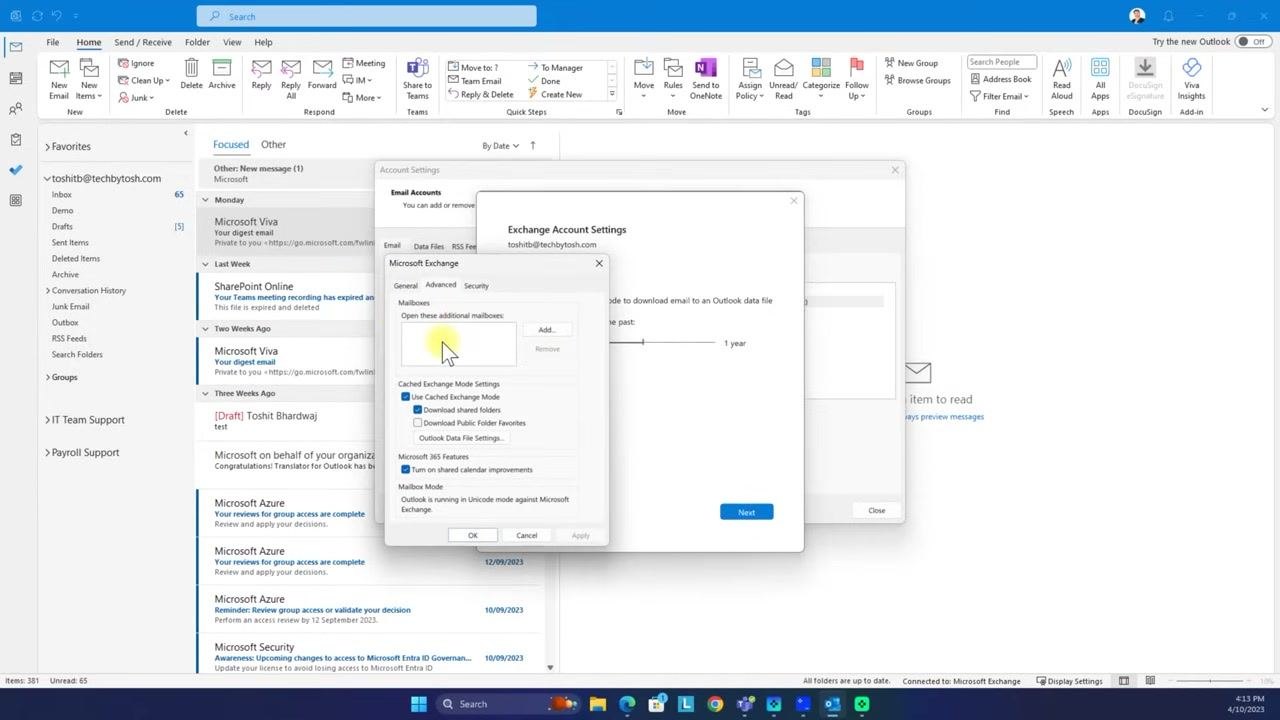
Task: Open the View ribbon tab
Action: click(x=232, y=42)
